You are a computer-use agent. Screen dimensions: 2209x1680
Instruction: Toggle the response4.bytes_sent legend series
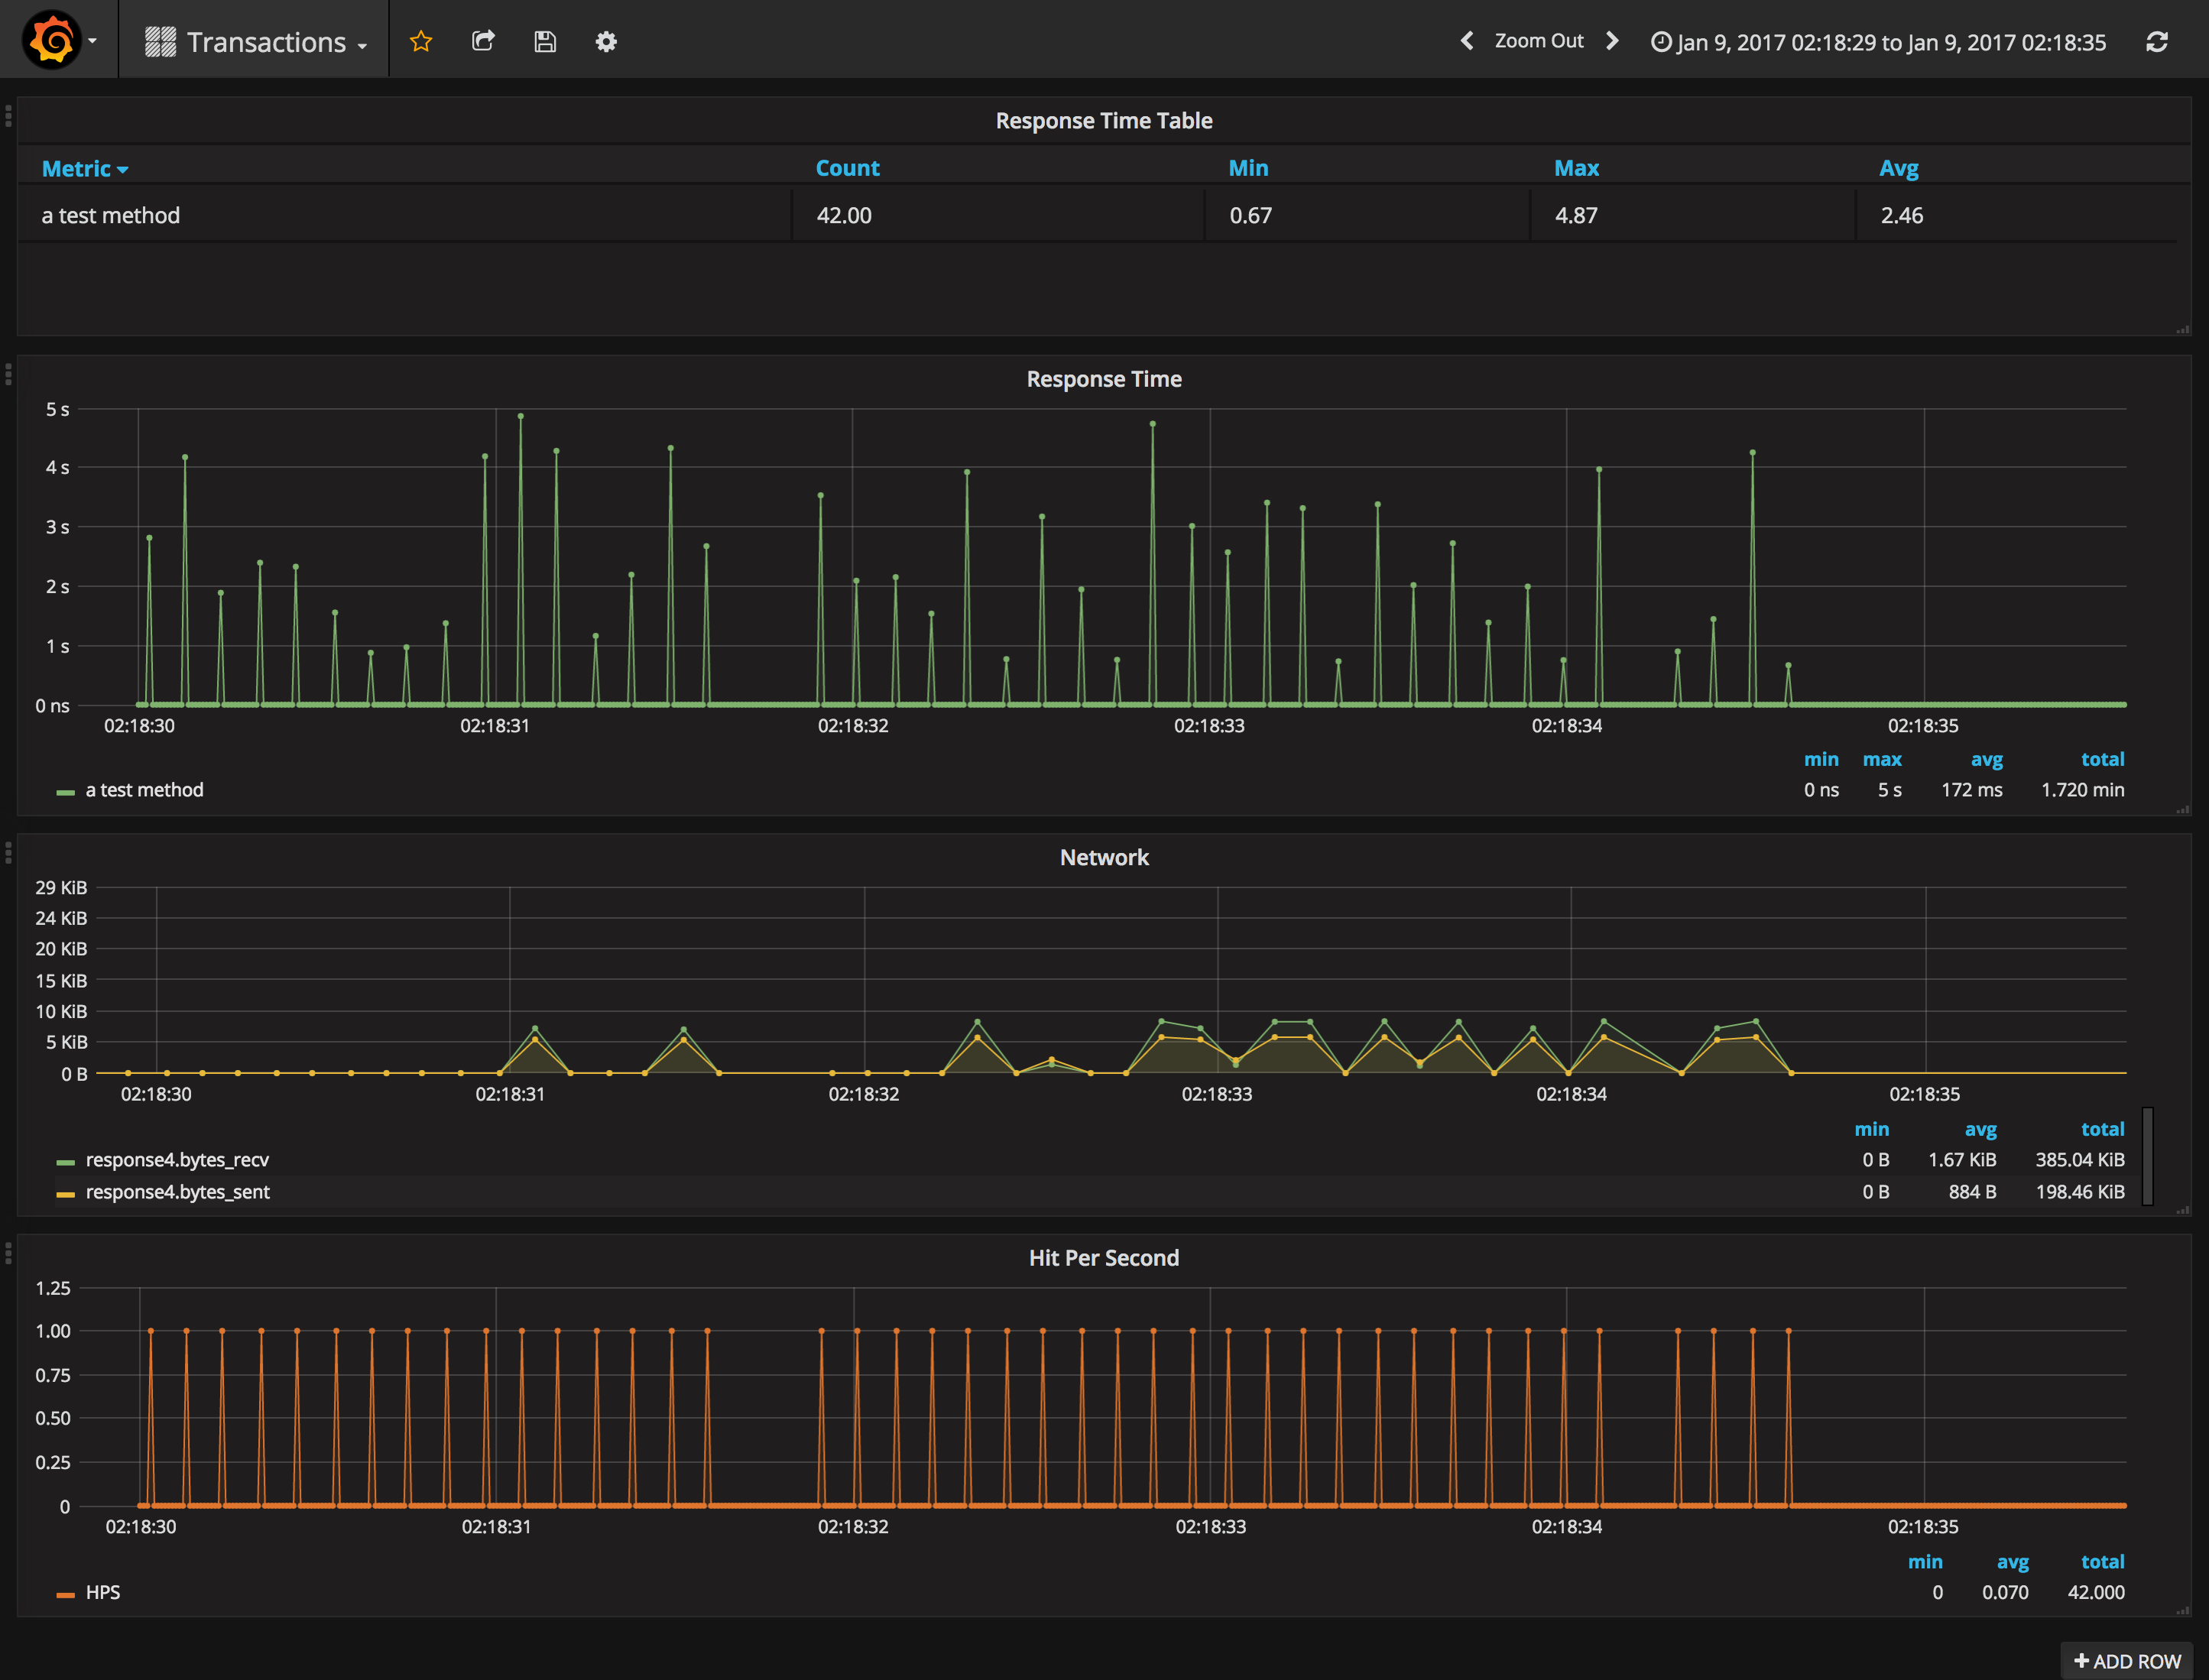(x=177, y=1192)
